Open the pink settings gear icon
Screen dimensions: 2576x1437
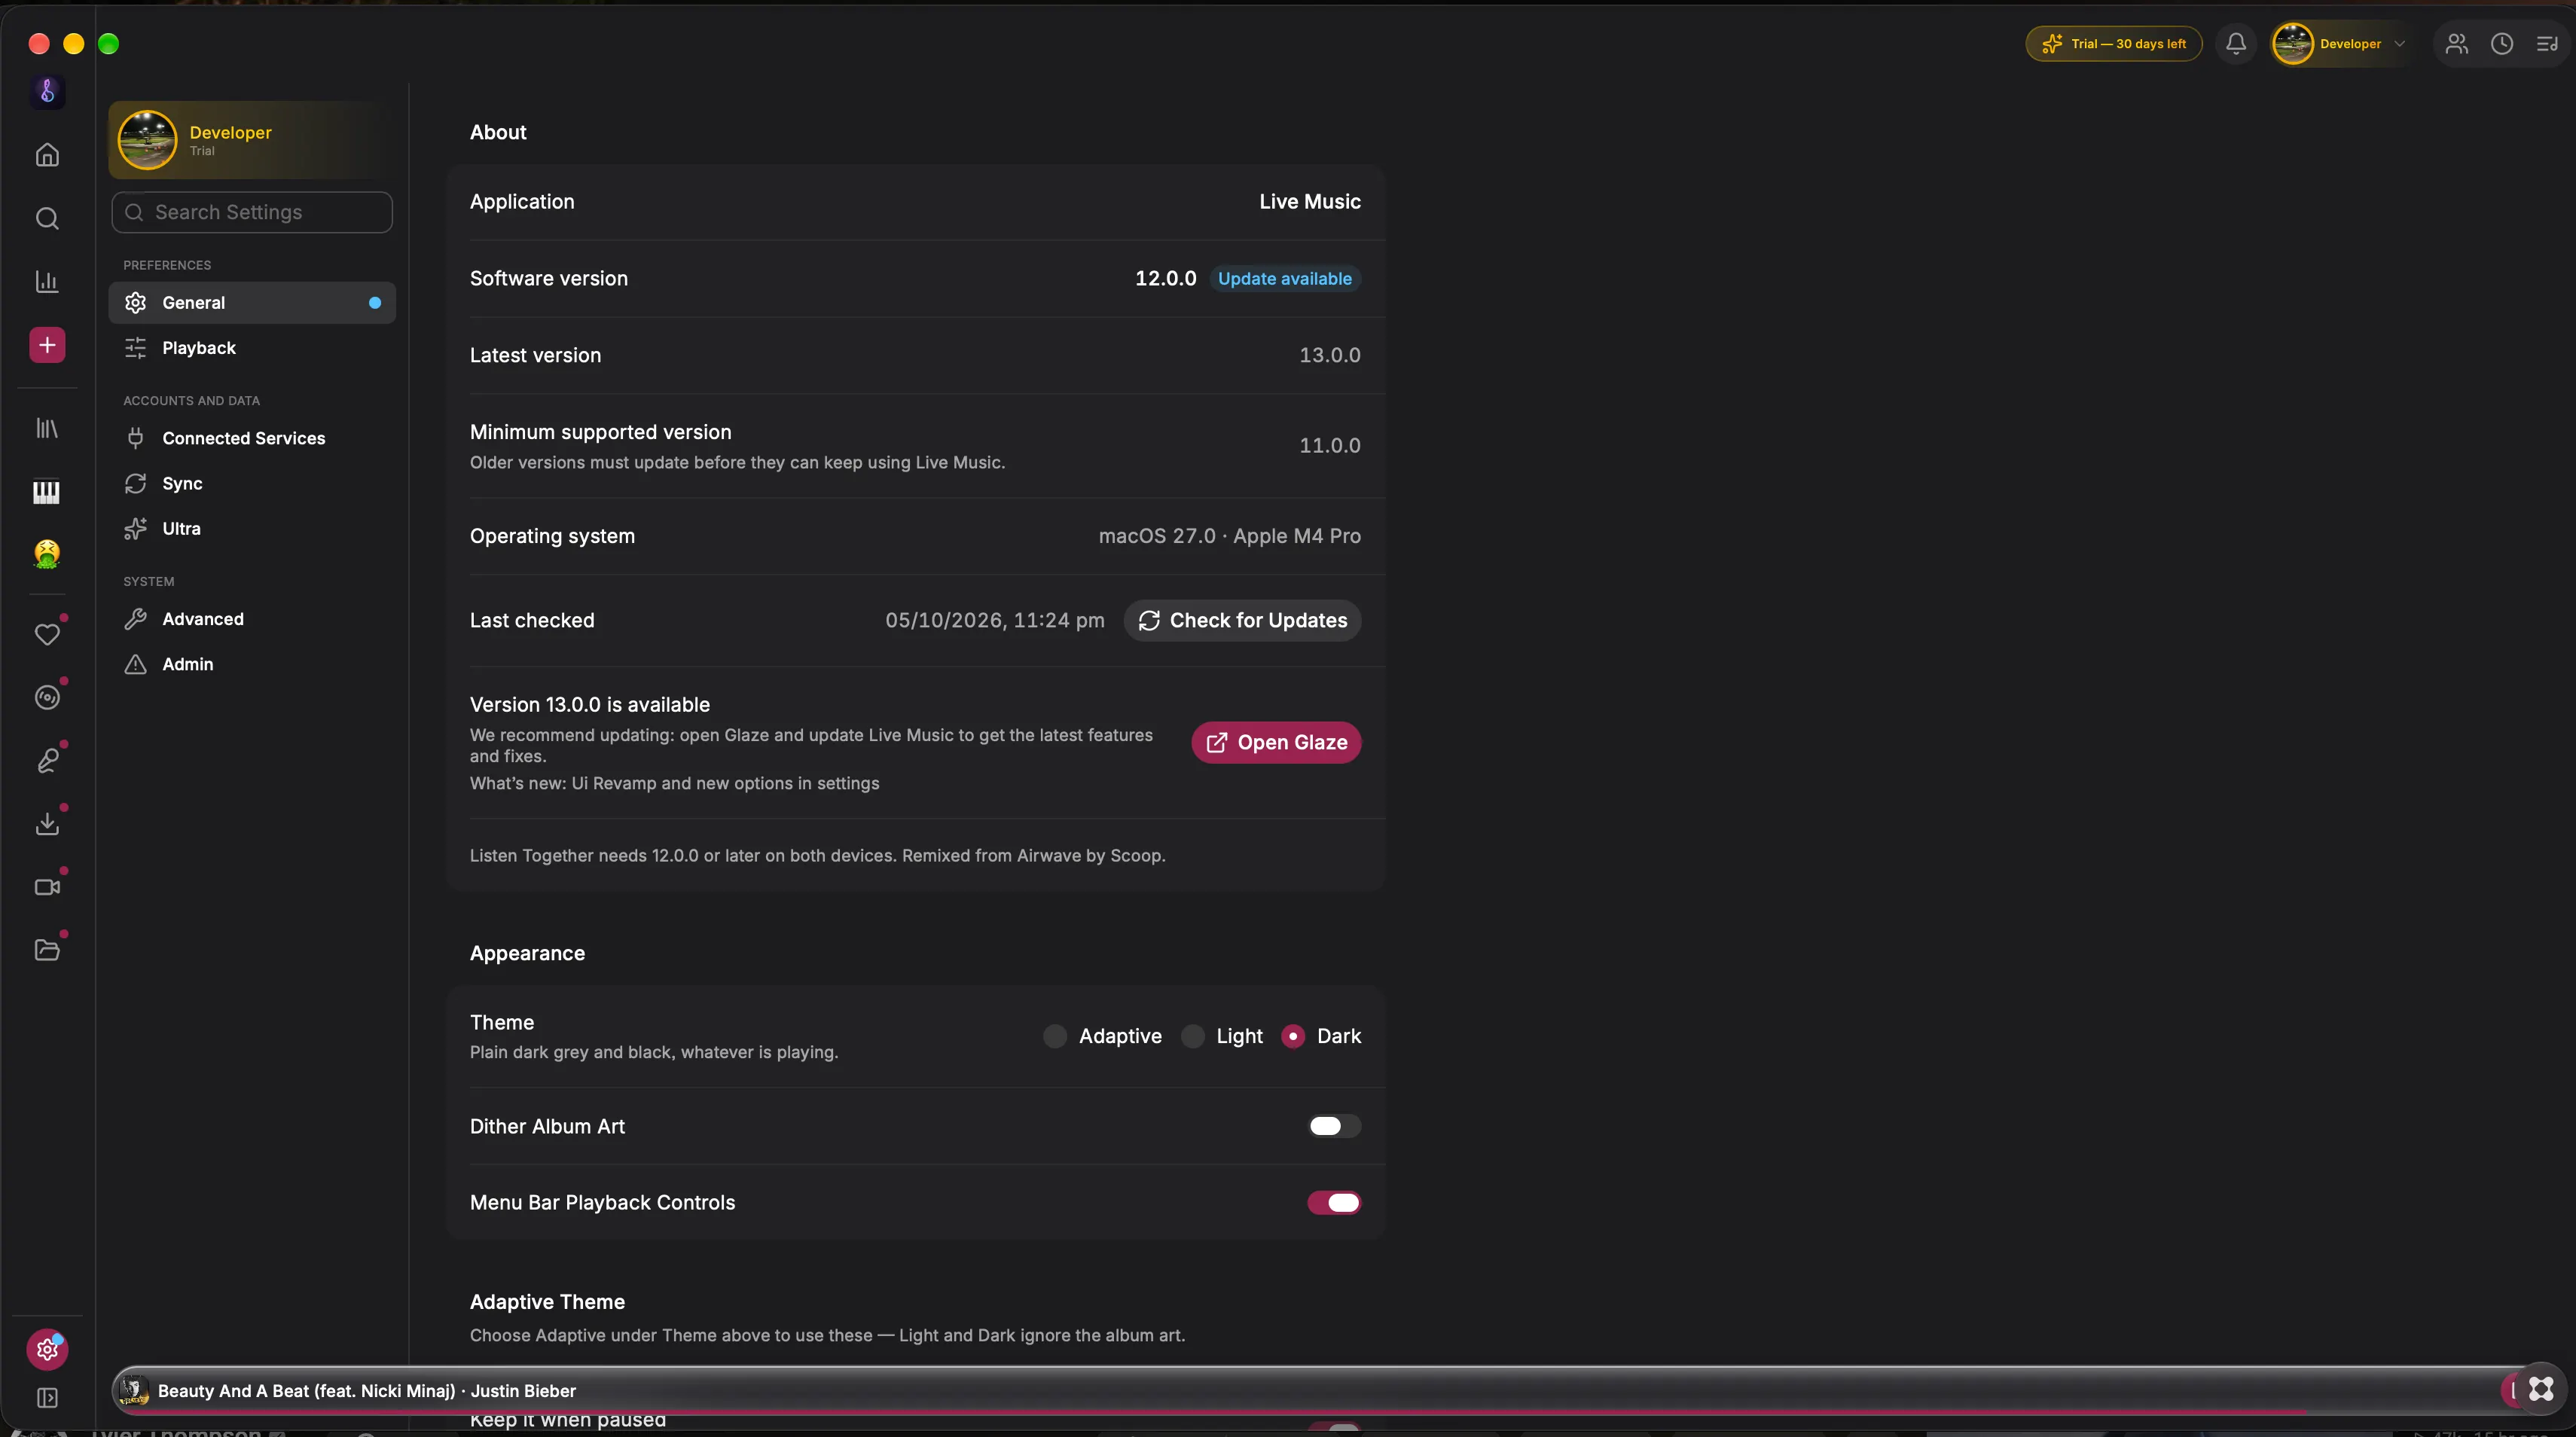pyautogui.click(x=47, y=1350)
